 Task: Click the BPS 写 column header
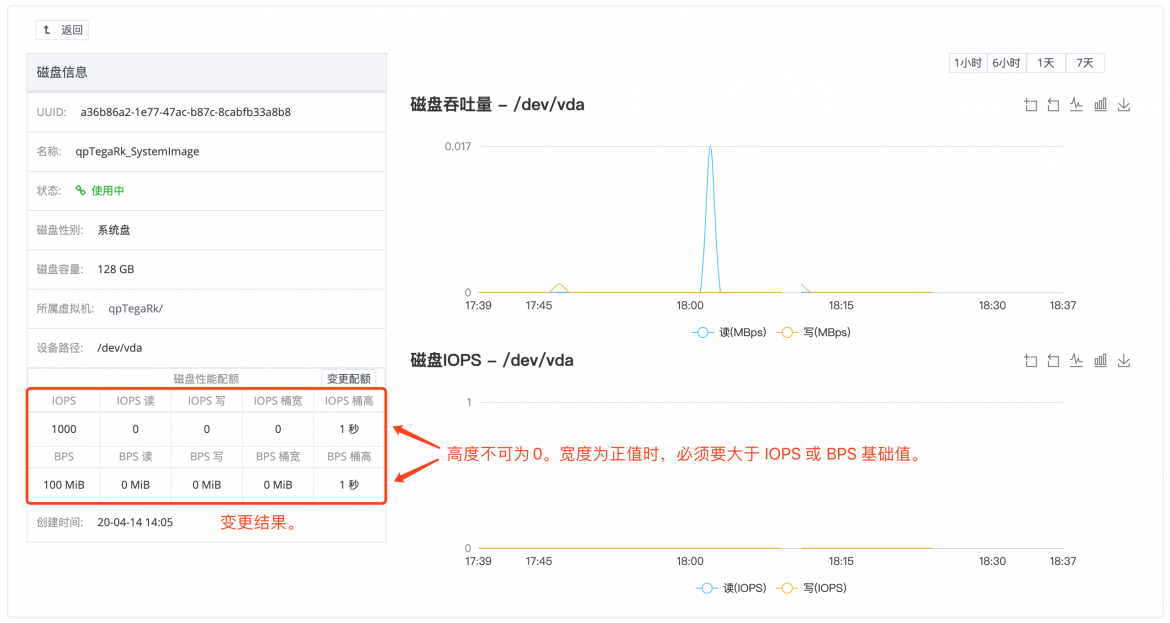coord(207,457)
